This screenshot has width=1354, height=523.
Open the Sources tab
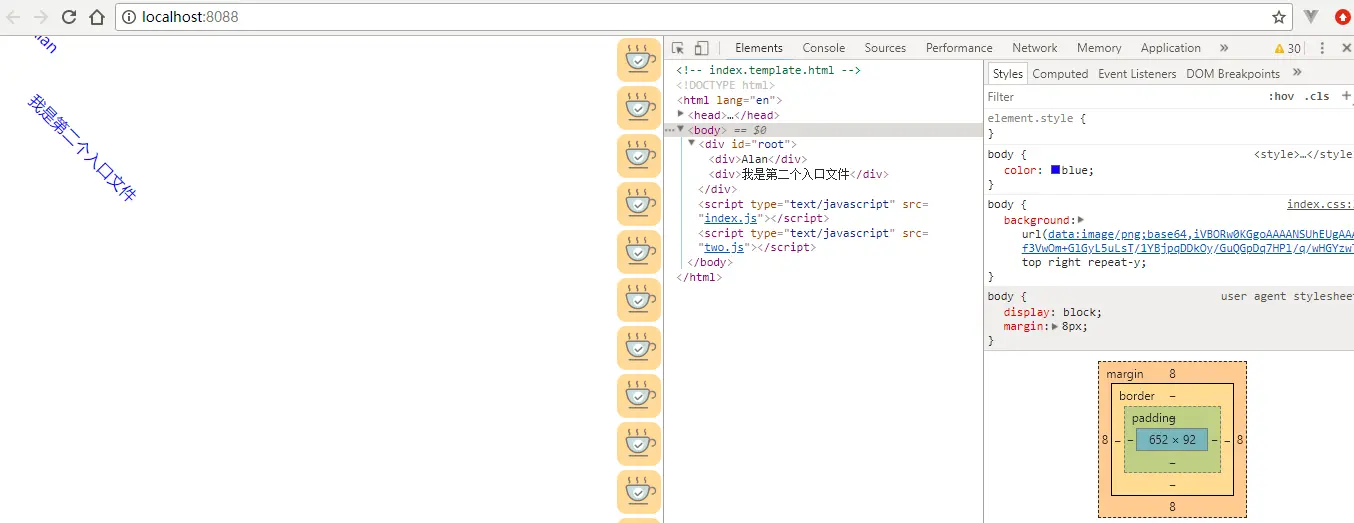pyautogui.click(x=885, y=48)
